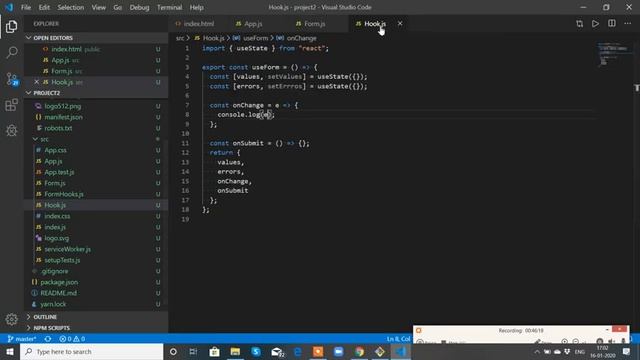Image resolution: width=640 pixels, height=360 pixels.
Task: Close Hook.js in Open Editors list
Action: click(x=37, y=82)
